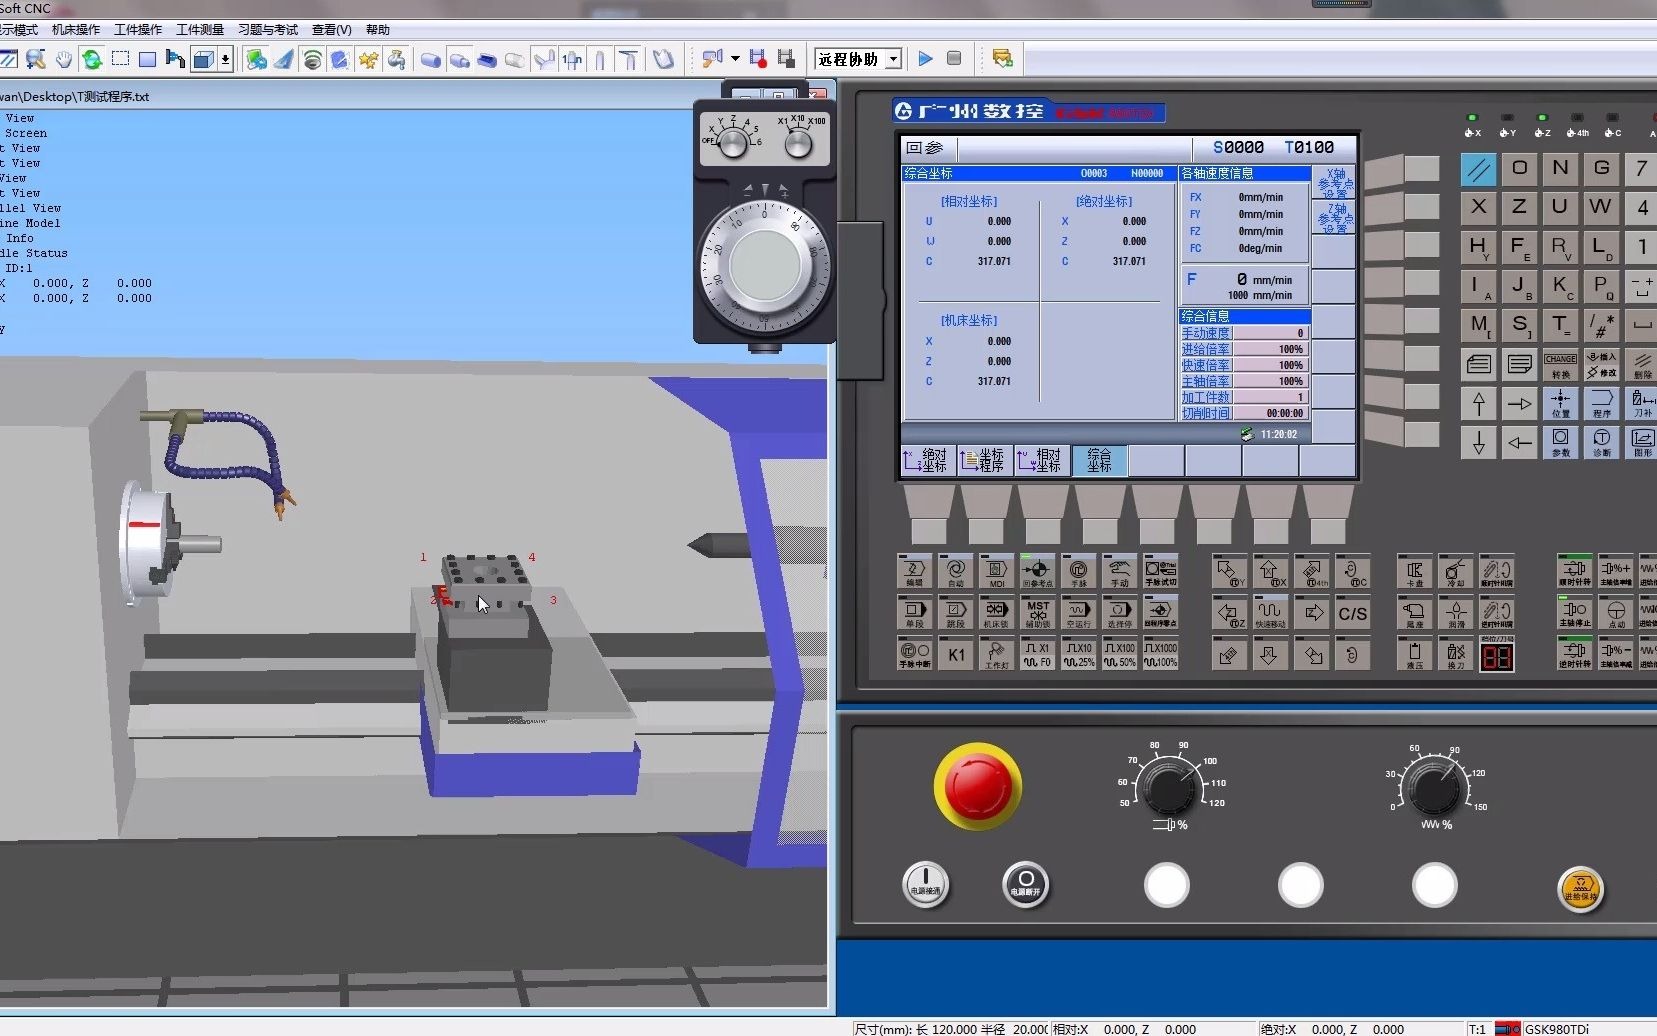Toggle 空运行 dry run key
The height and width of the screenshot is (1036, 1657).
coord(1079,612)
